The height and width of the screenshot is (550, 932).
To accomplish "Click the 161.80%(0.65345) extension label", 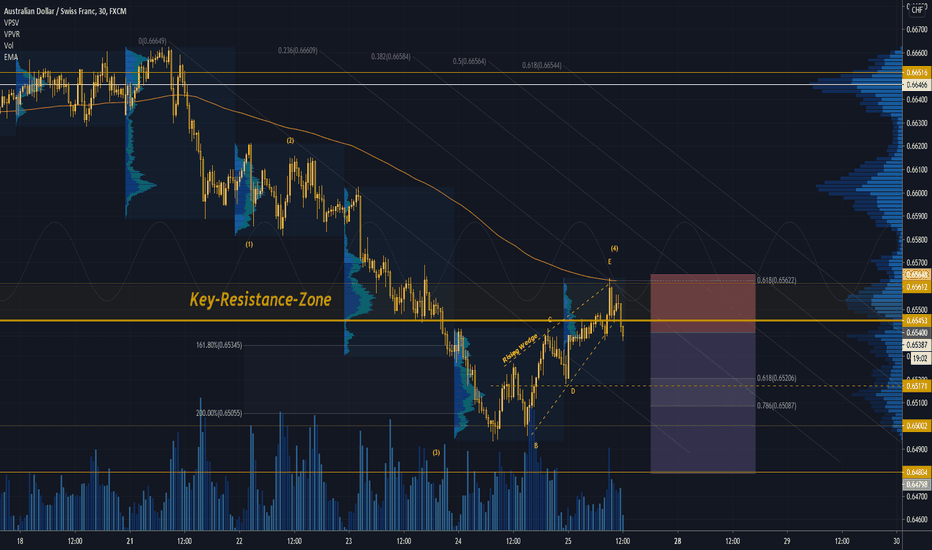I will (219, 345).
